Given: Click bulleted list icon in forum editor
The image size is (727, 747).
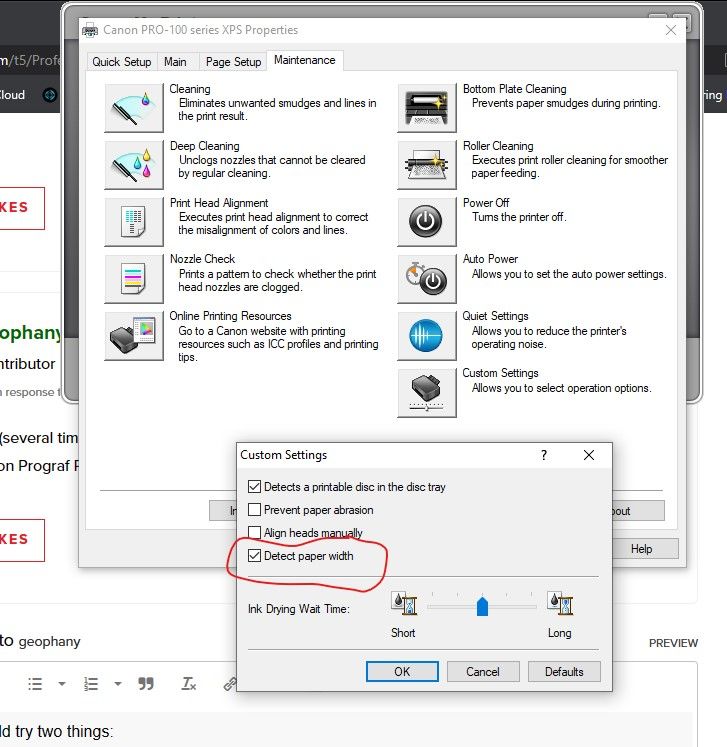Looking at the screenshot, I should (x=35, y=684).
